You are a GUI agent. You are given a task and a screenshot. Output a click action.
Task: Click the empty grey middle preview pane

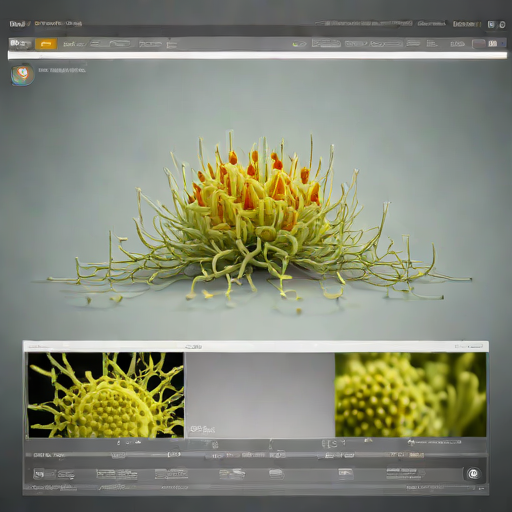click(x=260, y=395)
